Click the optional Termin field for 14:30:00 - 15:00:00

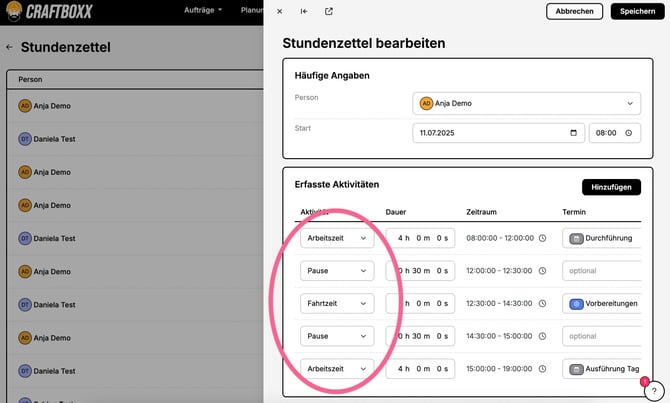[x=602, y=336]
